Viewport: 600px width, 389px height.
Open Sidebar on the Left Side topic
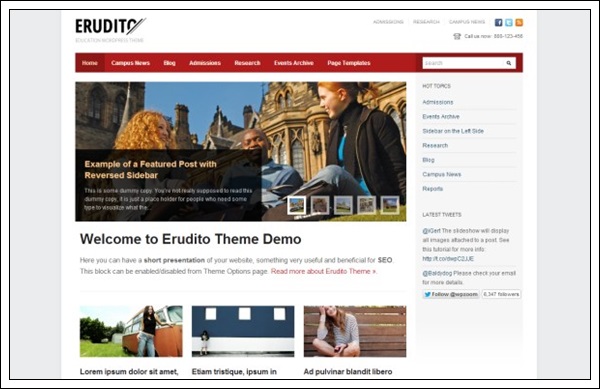click(453, 131)
